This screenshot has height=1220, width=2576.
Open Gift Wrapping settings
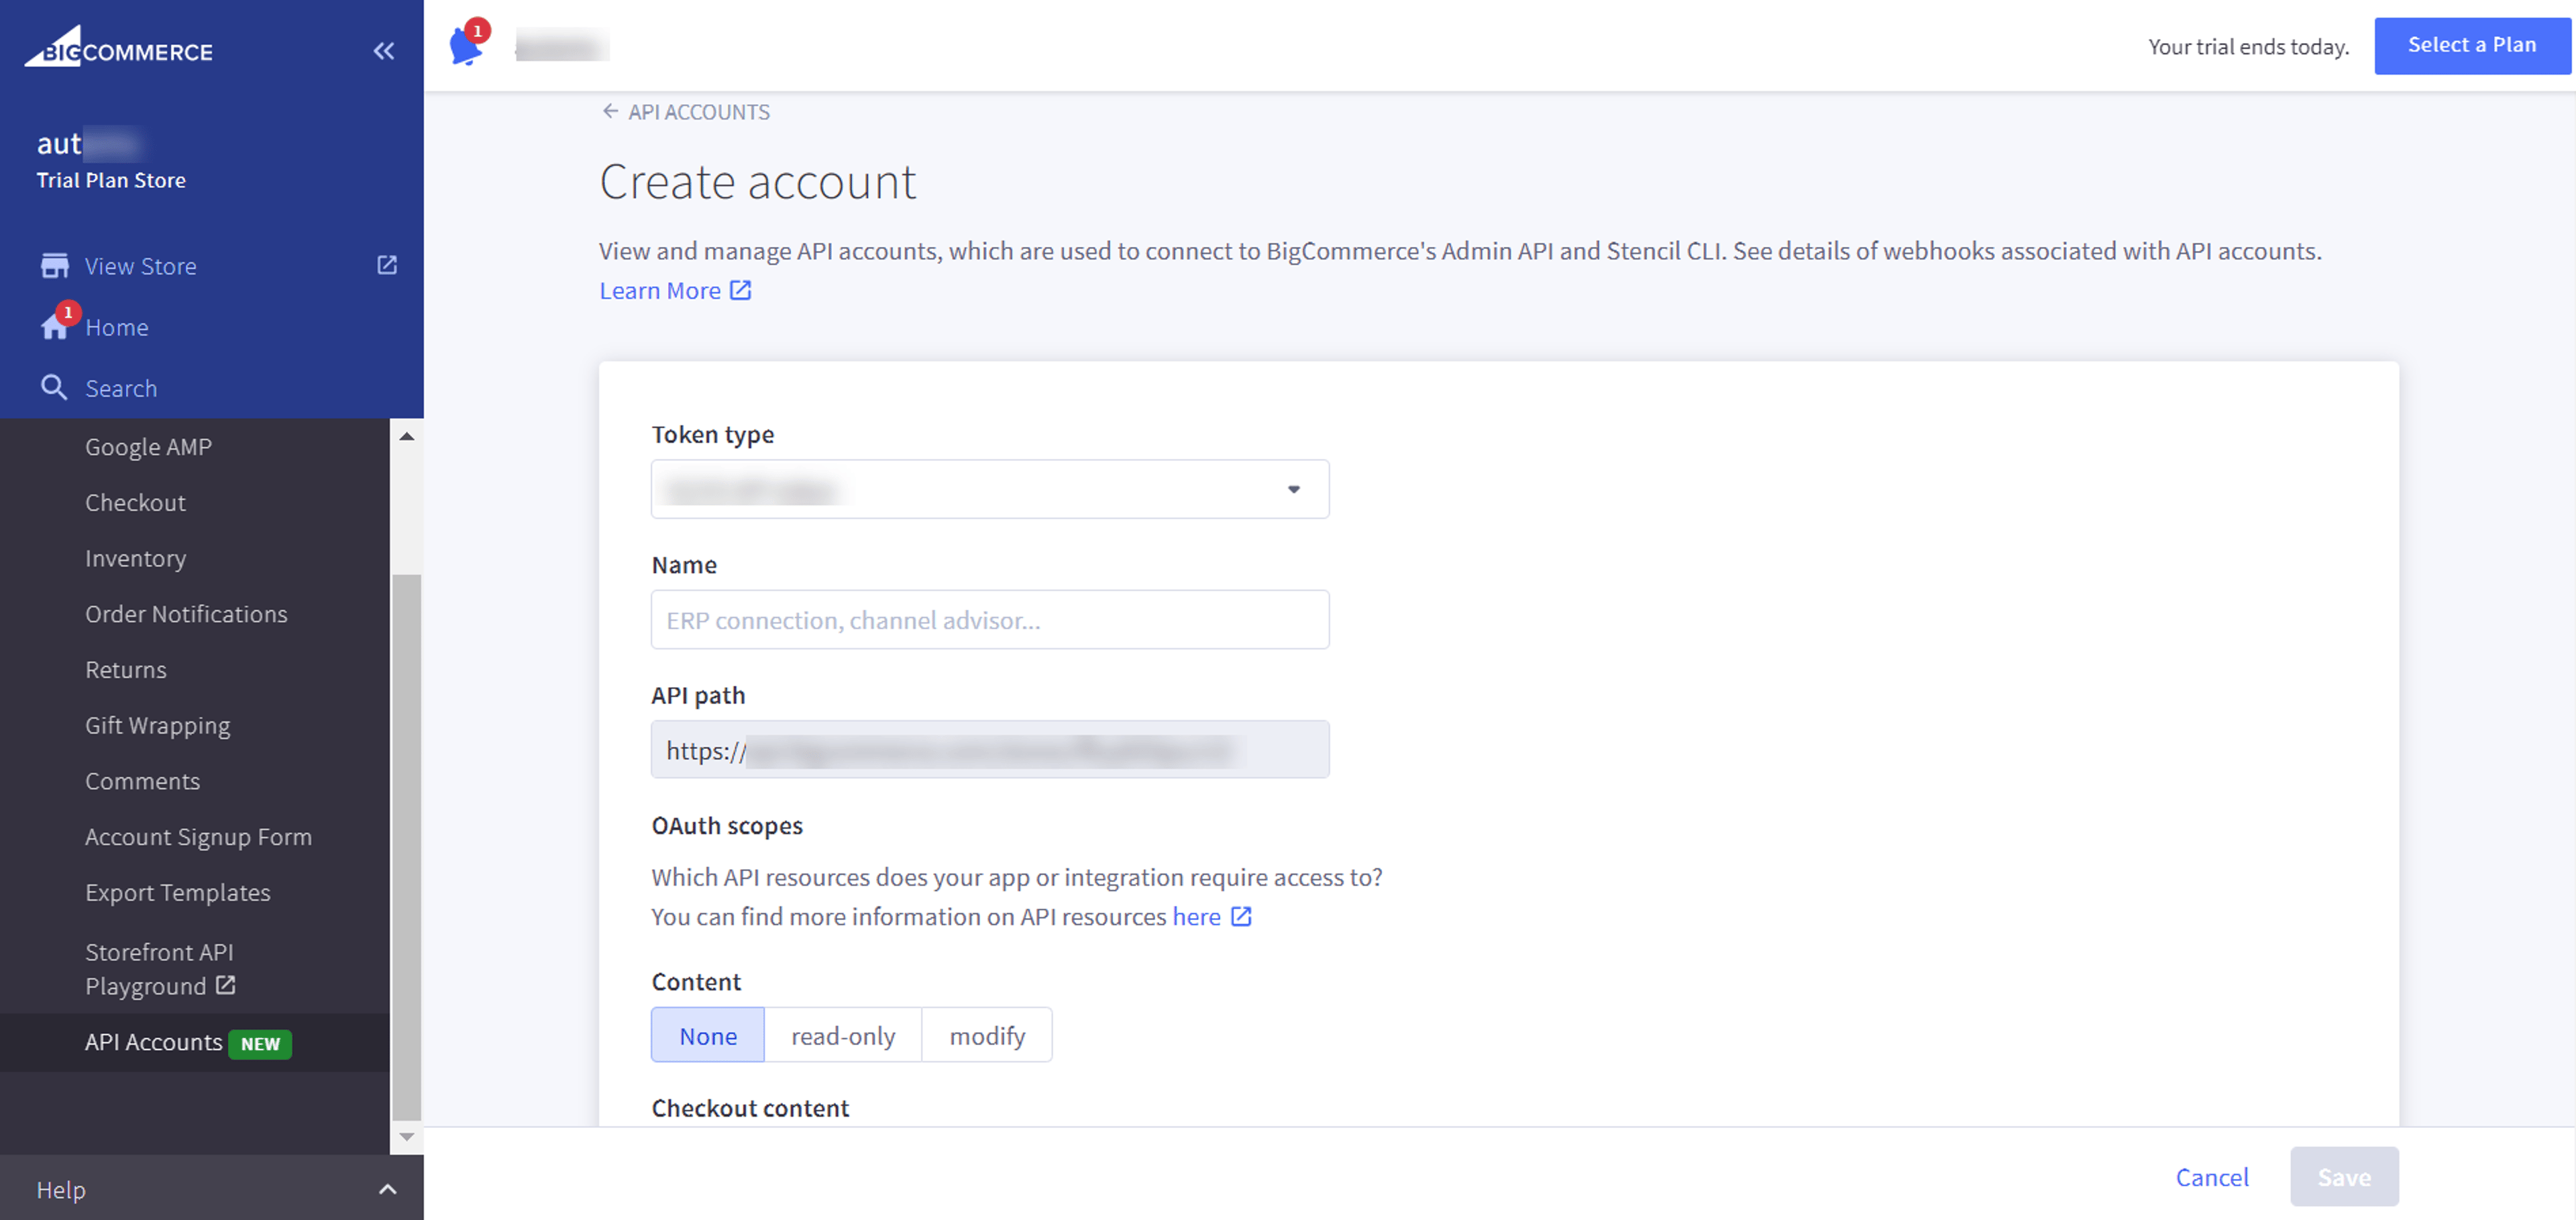tap(157, 725)
